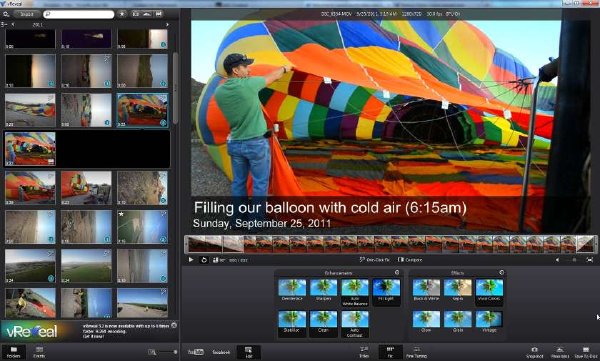Open the gallery settings gear dropdown
Viewport: 600px width, 361px height.
click(6, 14)
